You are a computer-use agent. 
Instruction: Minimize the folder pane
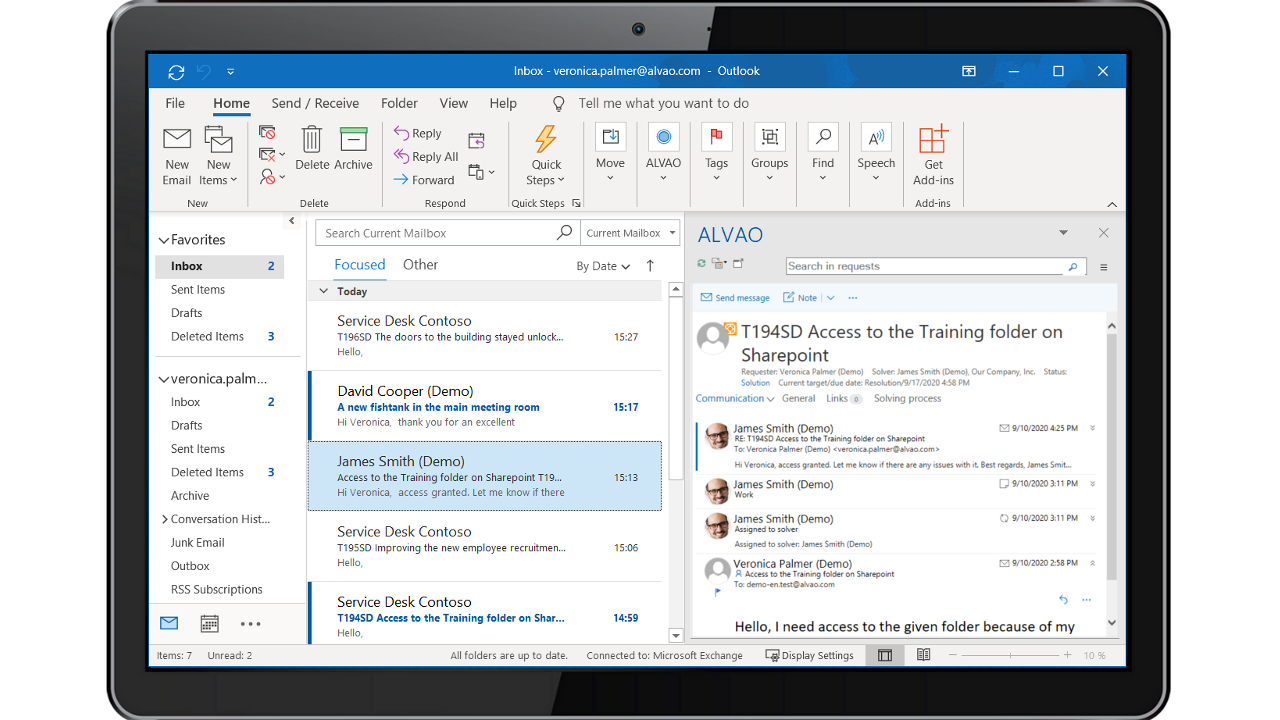click(292, 221)
